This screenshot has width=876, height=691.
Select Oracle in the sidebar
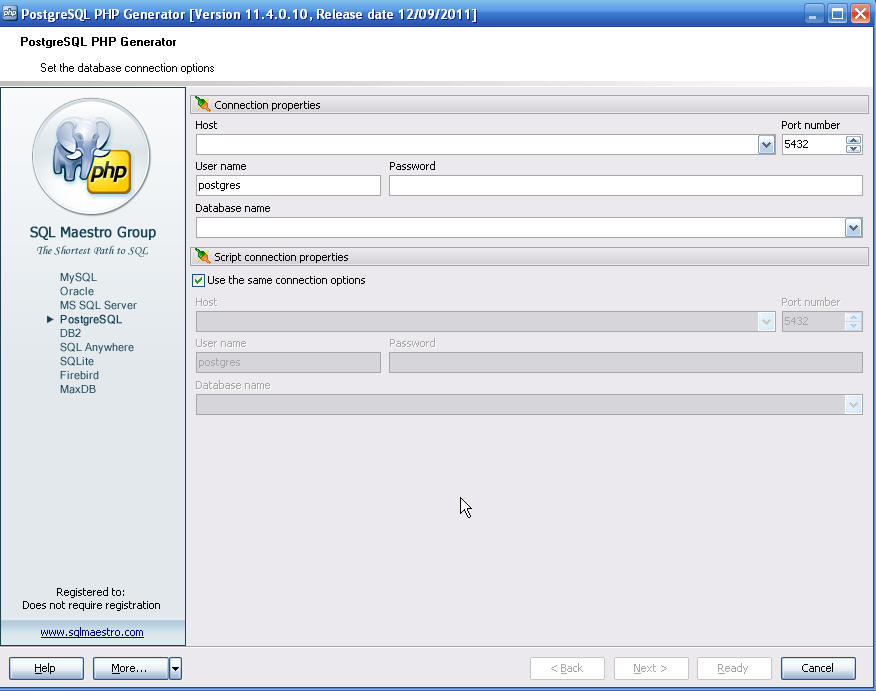pos(76,291)
